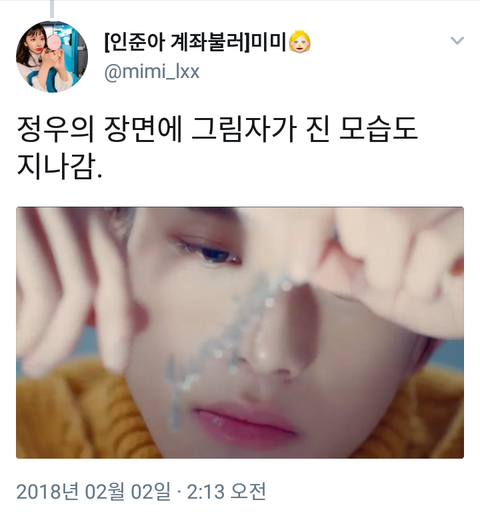This screenshot has height=520, width=480.
Task: Open the attached close-up face photo
Action: (x=240, y=332)
